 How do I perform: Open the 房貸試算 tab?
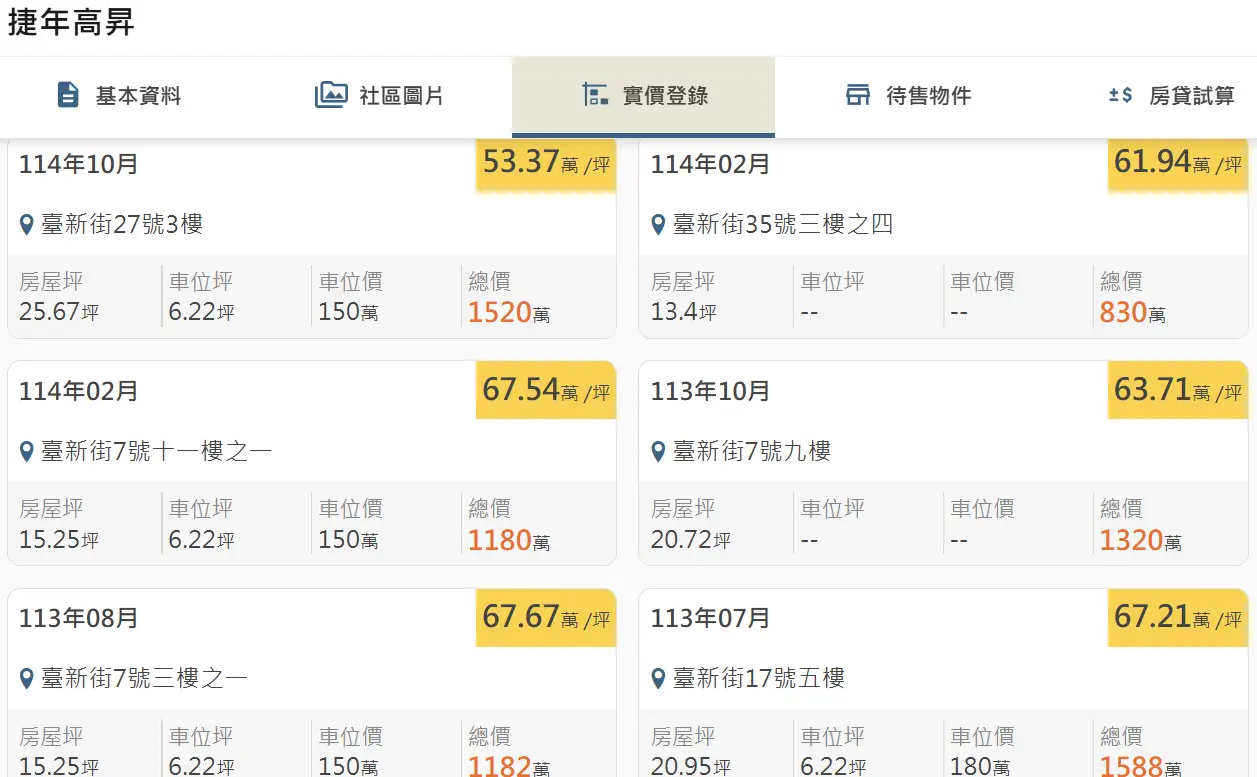(1191, 97)
